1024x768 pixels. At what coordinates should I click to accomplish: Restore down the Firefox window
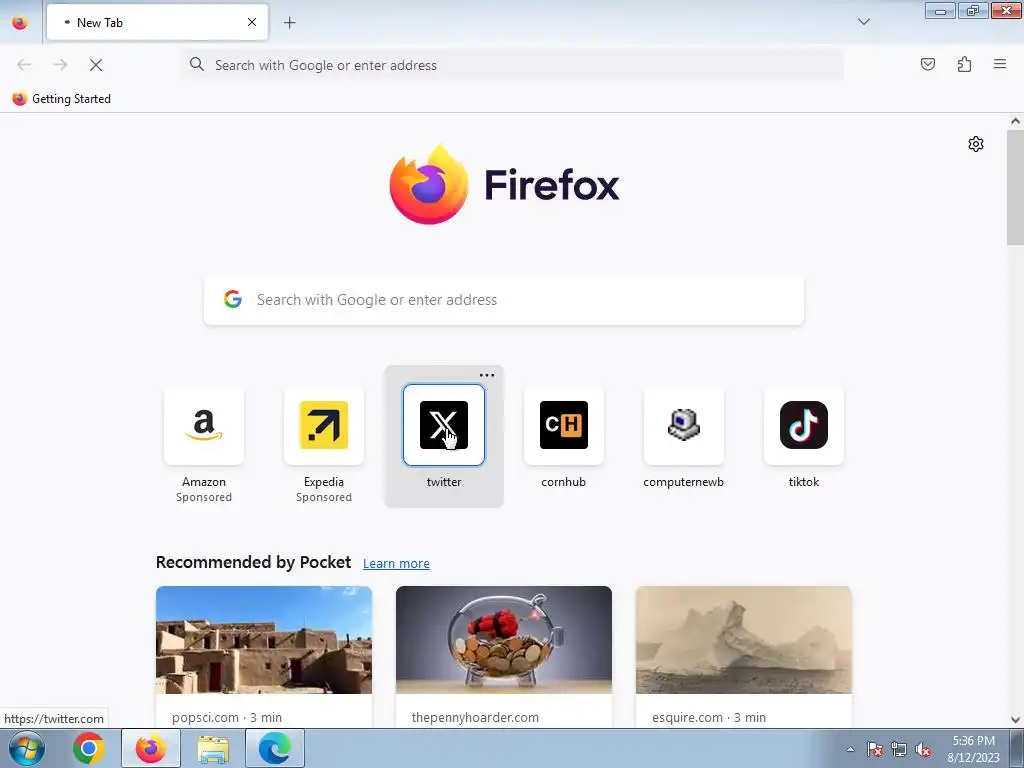click(973, 10)
